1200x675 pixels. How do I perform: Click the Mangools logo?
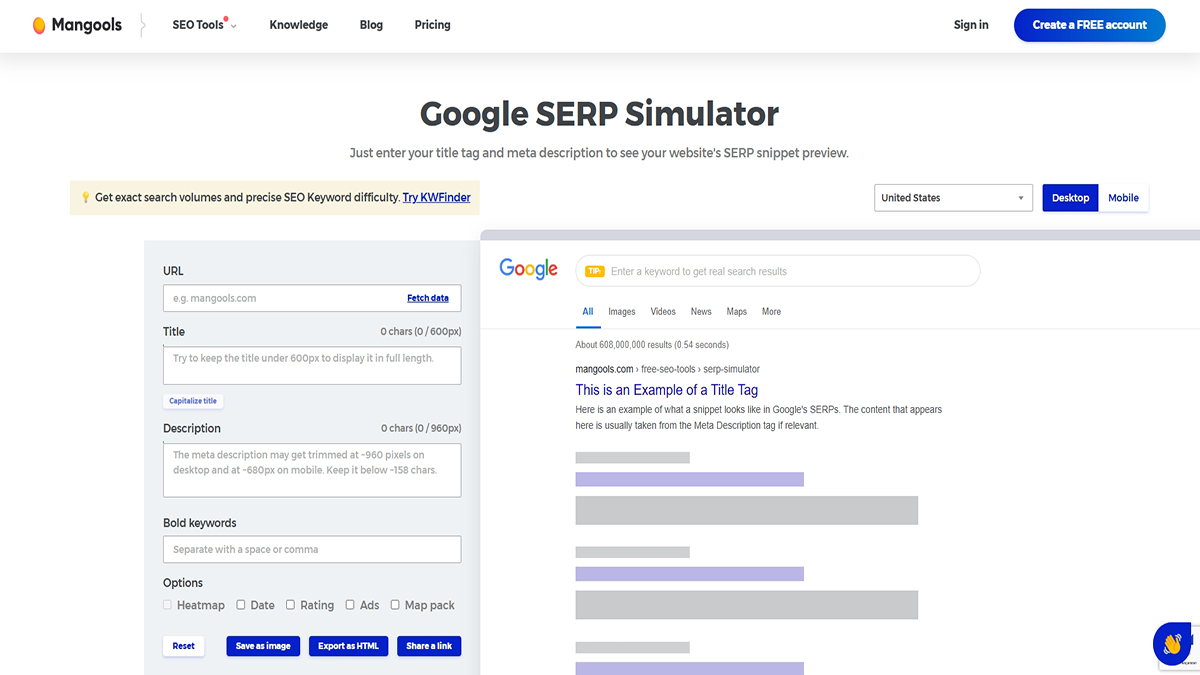(x=77, y=25)
